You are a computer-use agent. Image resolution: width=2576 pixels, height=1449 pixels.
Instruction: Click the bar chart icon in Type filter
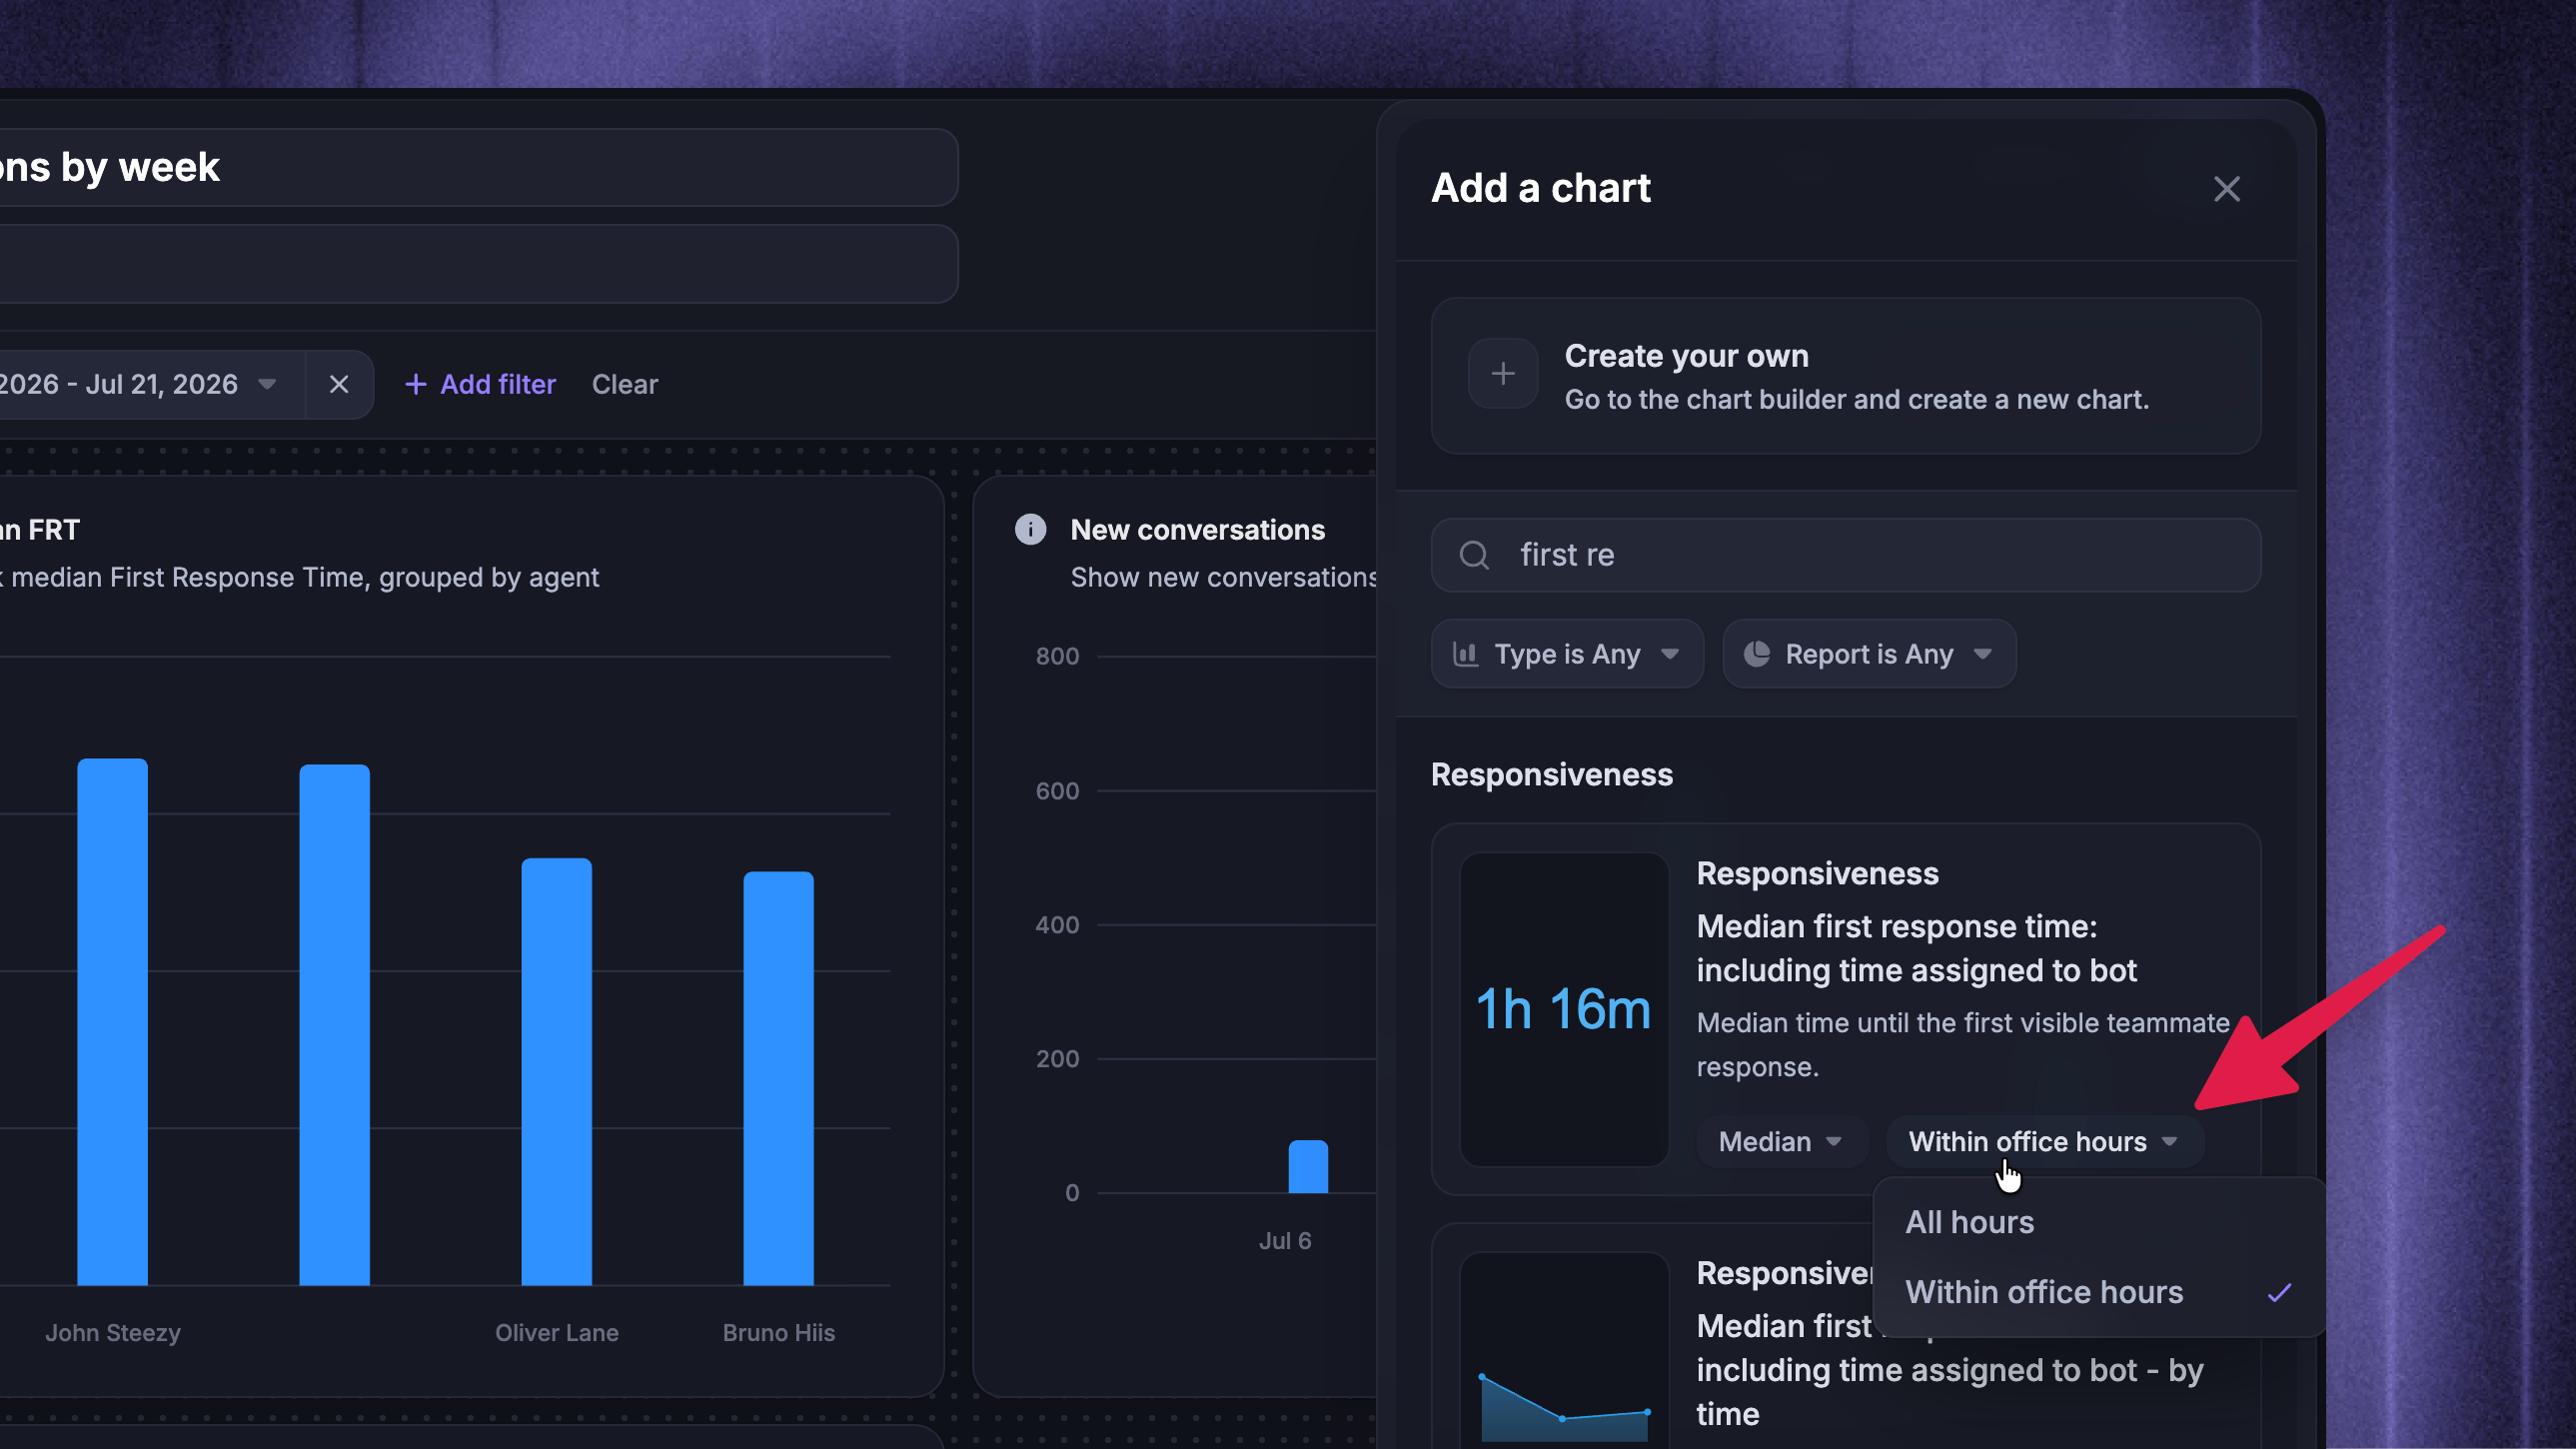[x=1465, y=654]
